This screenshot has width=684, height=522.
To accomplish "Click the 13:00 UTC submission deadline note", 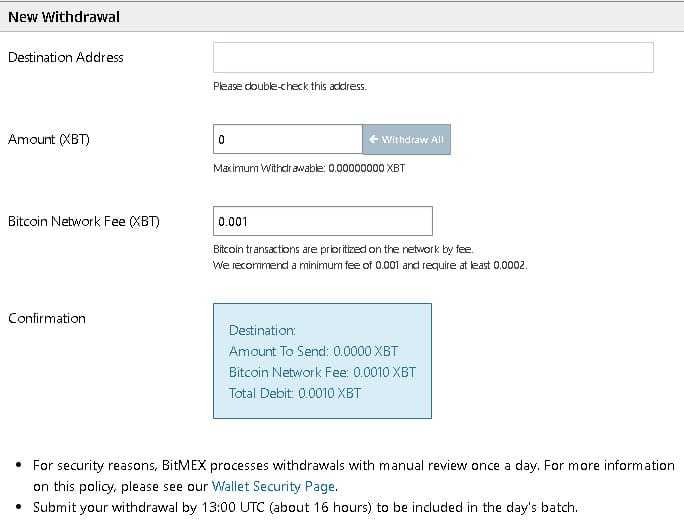I will point(305,508).
